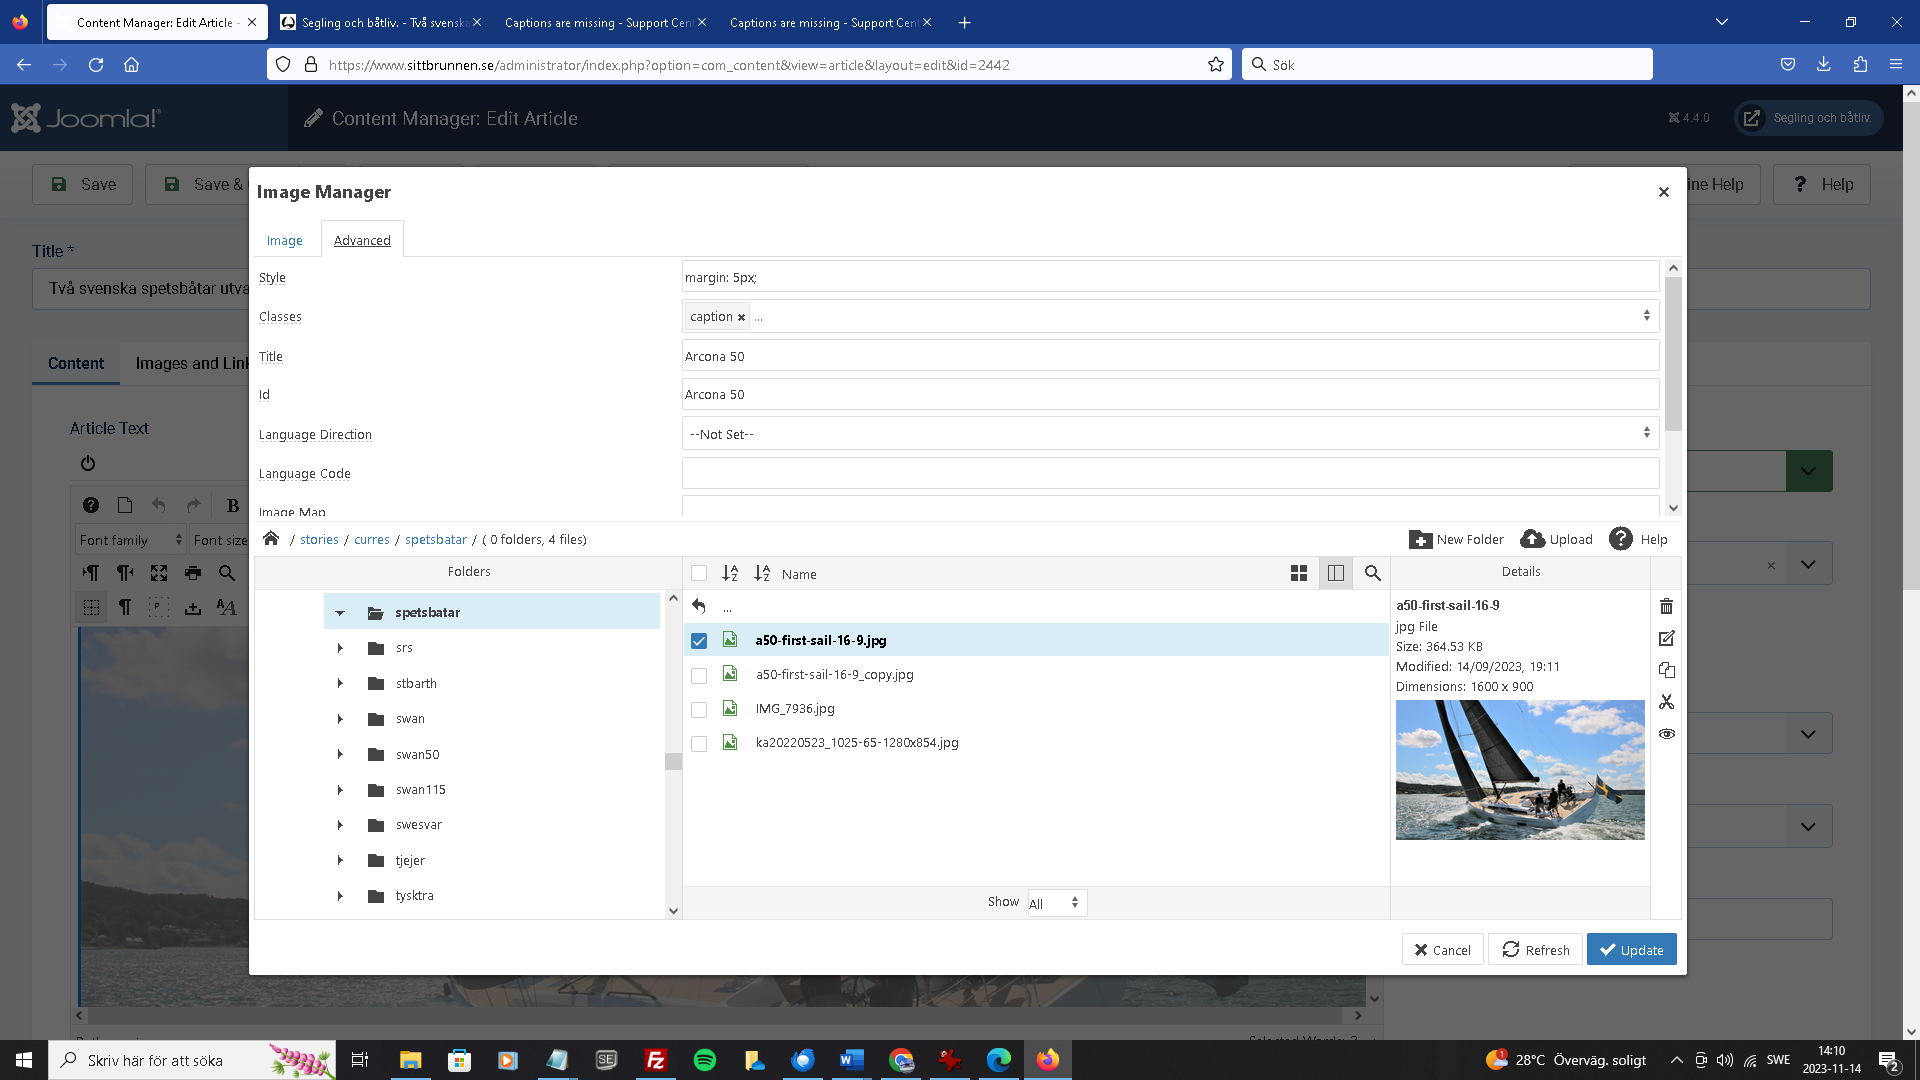
Task: Click the Title input field containing Arcona 50
Action: point(1170,356)
